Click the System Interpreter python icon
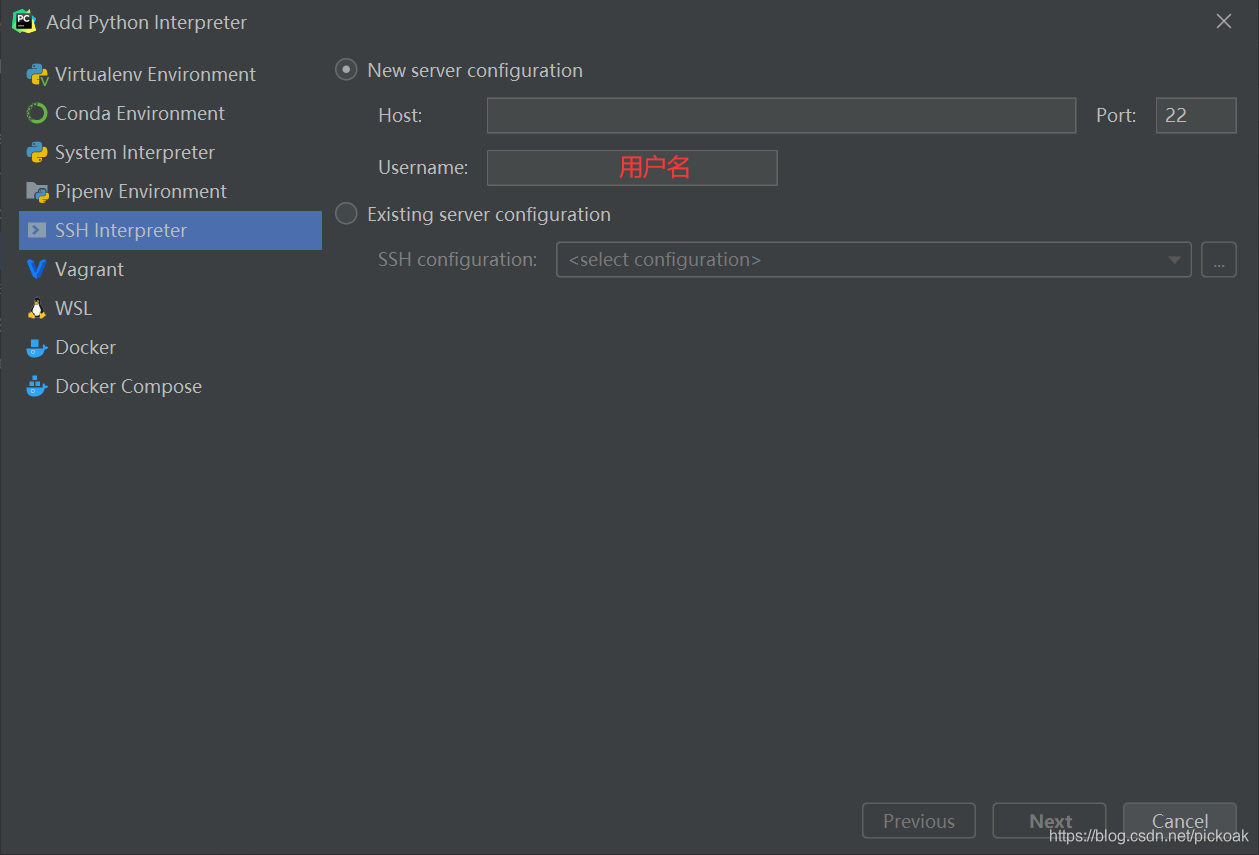1259x855 pixels. pos(37,153)
